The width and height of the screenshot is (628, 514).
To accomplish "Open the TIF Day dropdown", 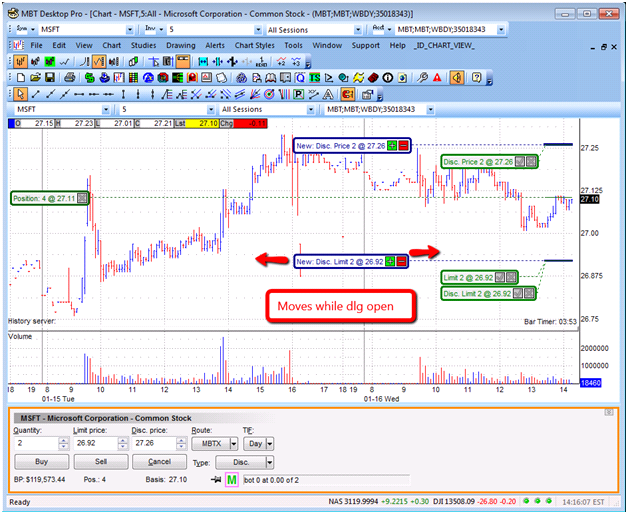I will click(x=270, y=443).
